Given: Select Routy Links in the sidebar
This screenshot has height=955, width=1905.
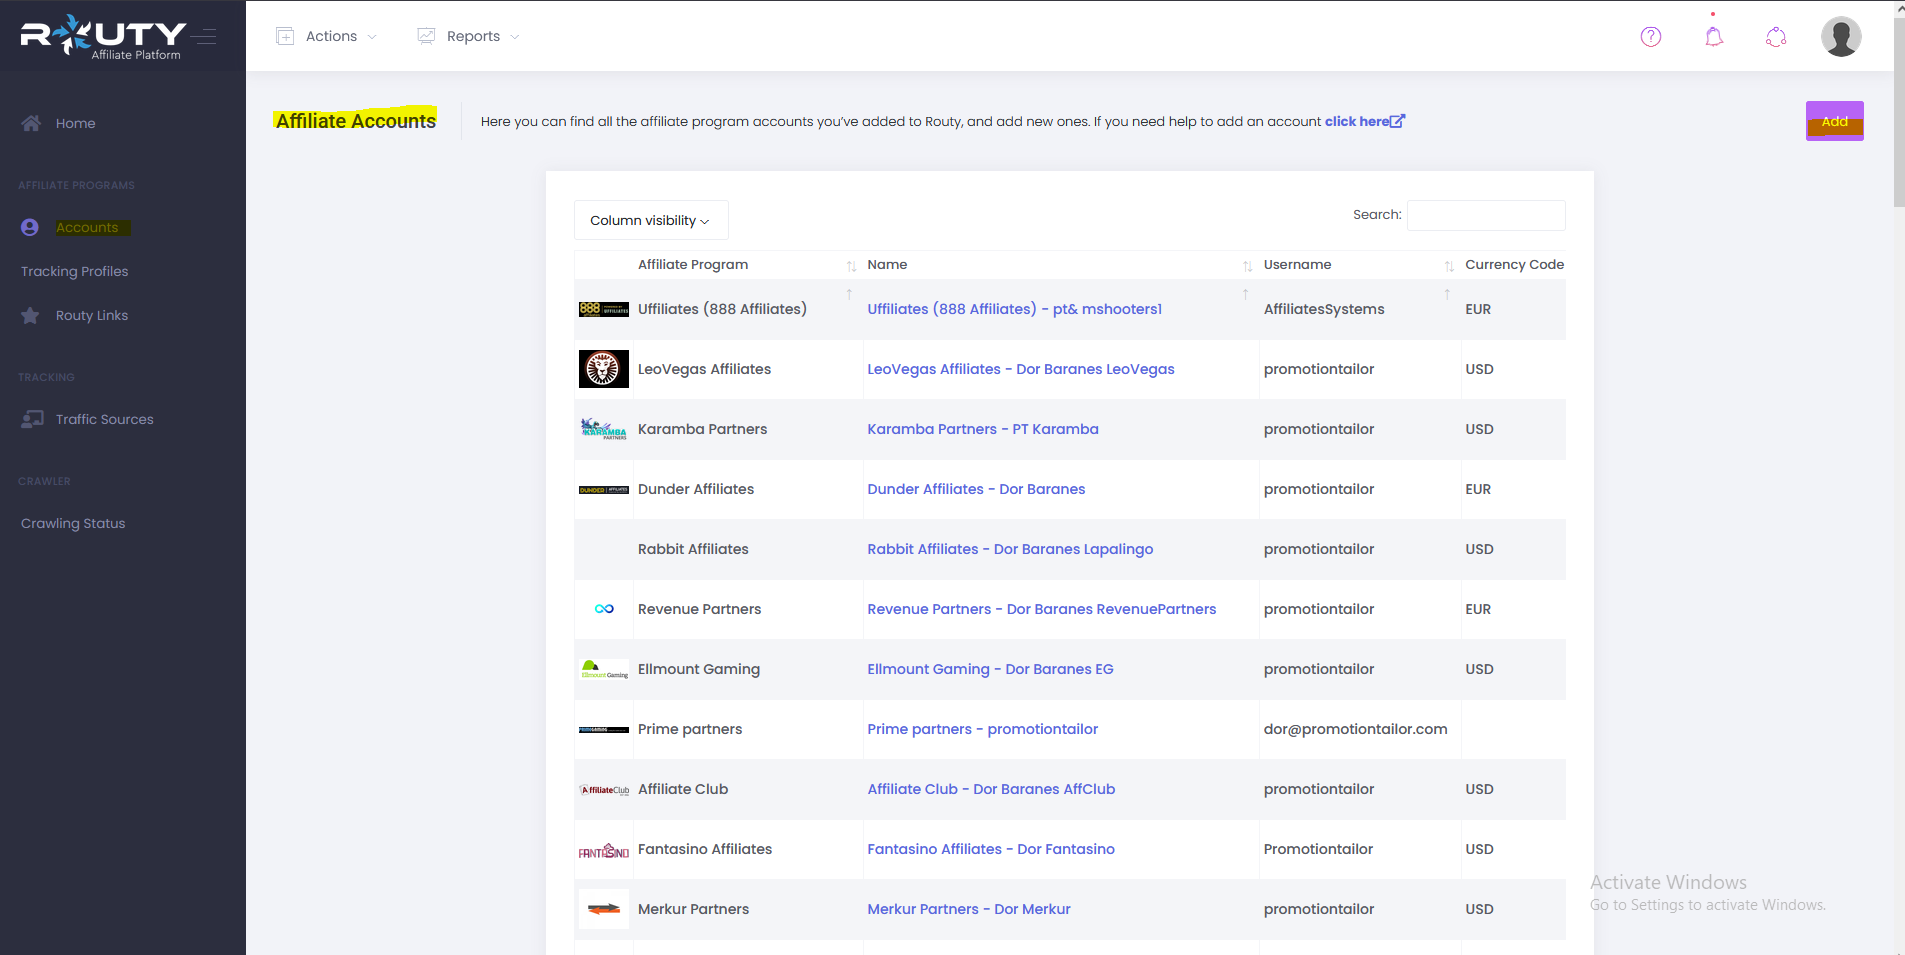Looking at the screenshot, I should [x=92, y=316].
